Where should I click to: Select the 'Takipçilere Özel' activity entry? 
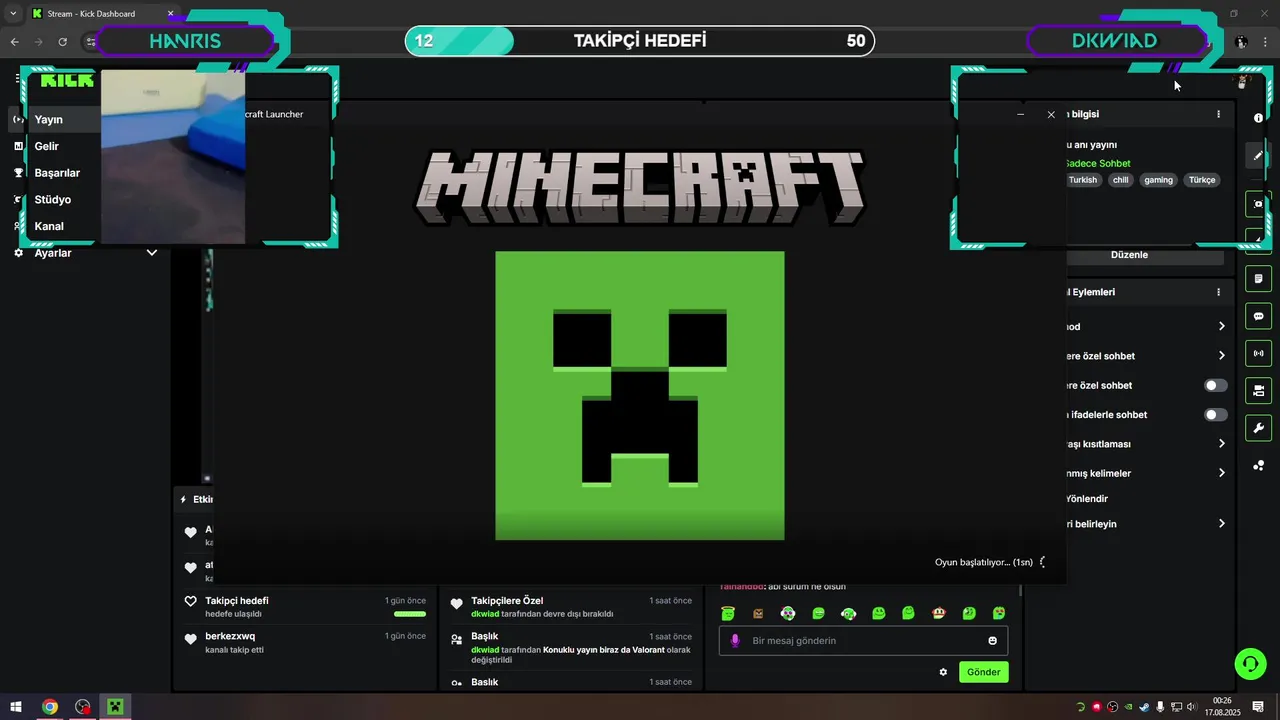(x=570, y=607)
